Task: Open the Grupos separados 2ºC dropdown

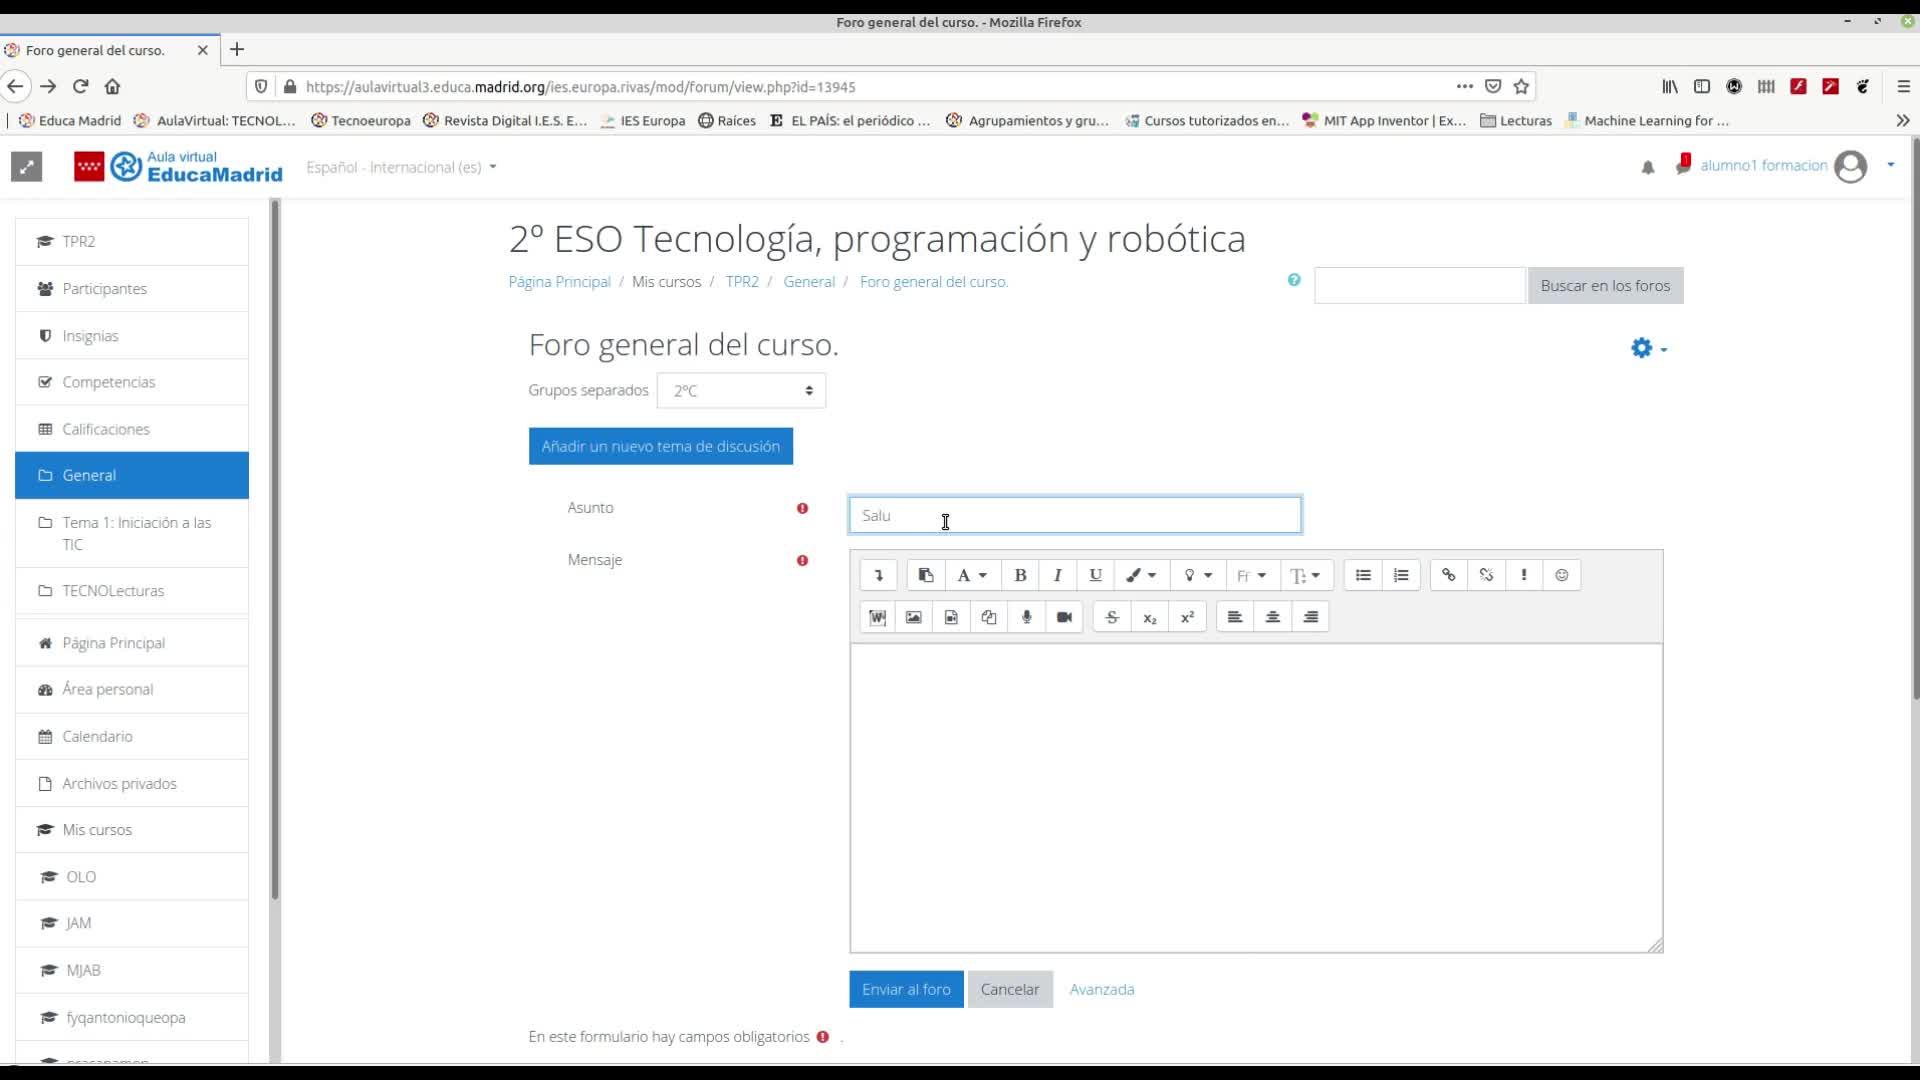Action: tap(741, 391)
